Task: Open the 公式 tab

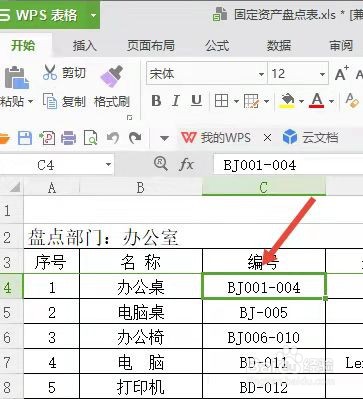Action: point(217,45)
